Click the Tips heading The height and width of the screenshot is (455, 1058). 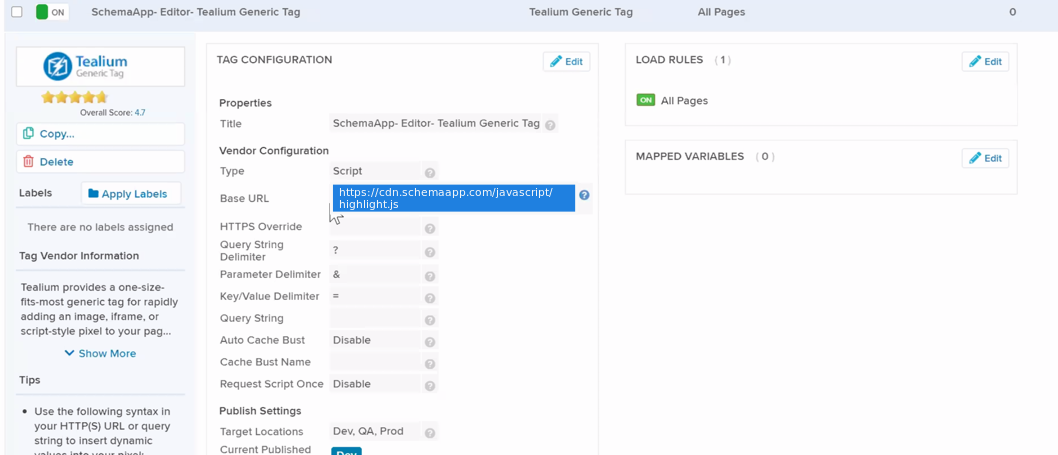[30, 380]
